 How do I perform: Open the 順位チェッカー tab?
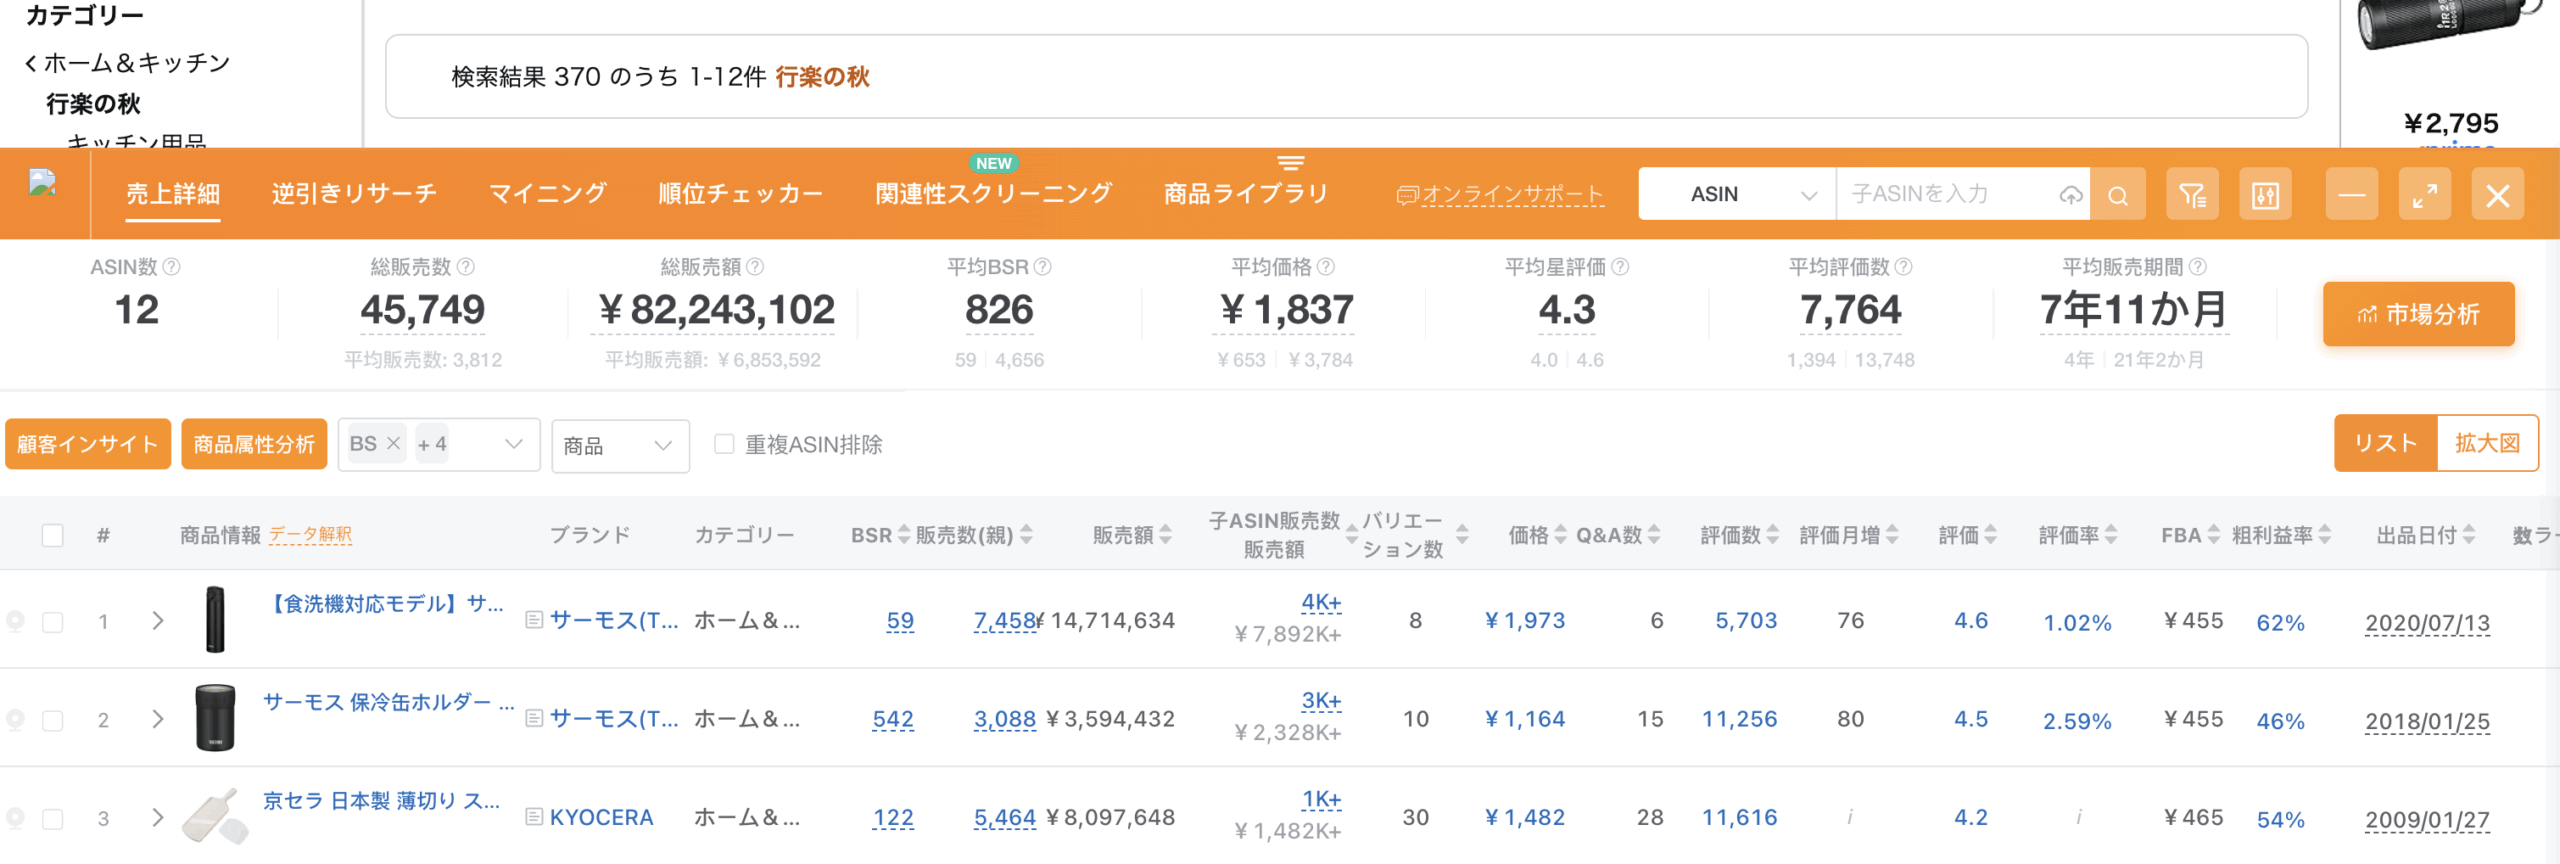tap(740, 194)
